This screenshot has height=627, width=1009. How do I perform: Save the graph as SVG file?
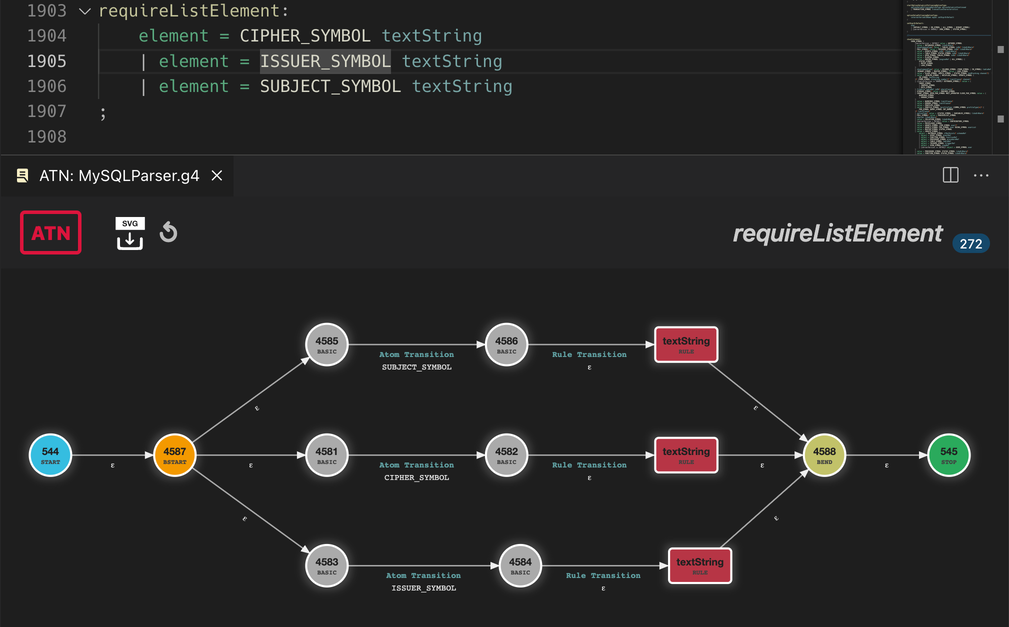pyautogui.click(x=130, y=233)
